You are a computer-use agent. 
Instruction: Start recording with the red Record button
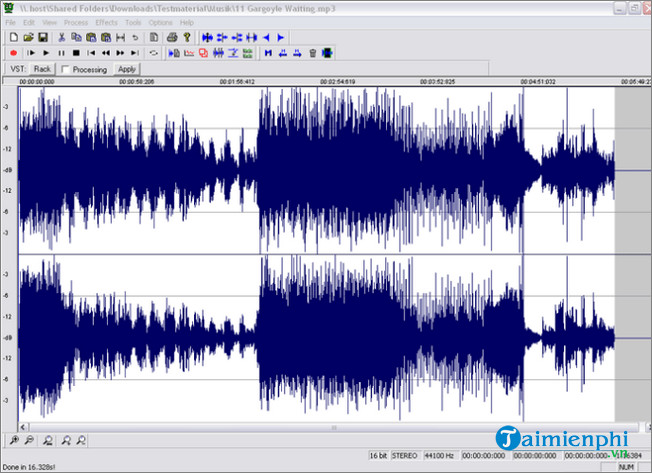13,52
